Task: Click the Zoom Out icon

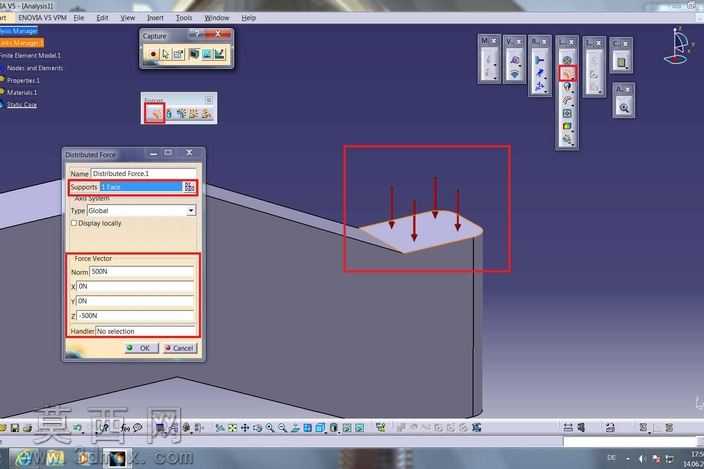Action: point(282,428)
